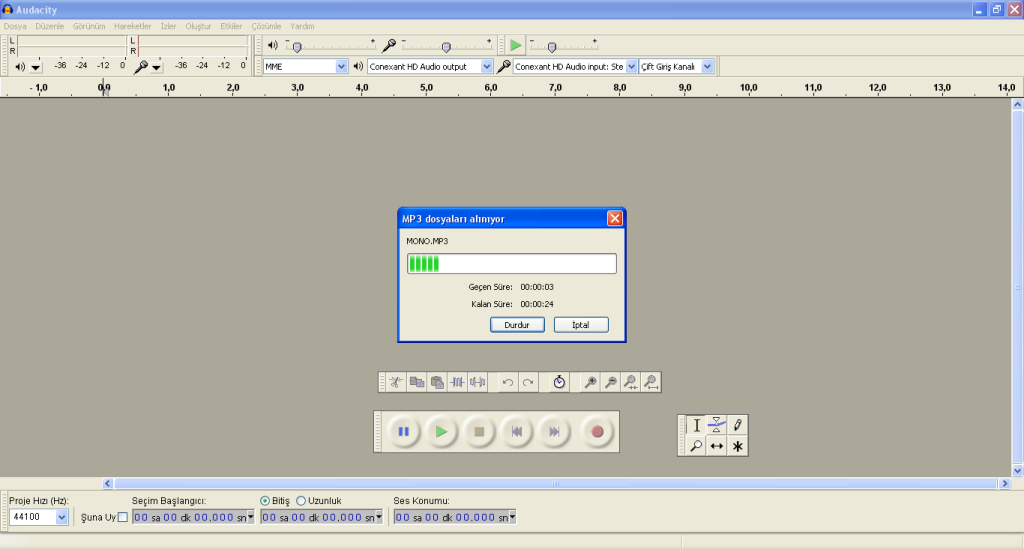Image resolution: width=1024 pixels, height=549 pixels.
Task: Click the Play-at-speed green arrow
Action: [x=515, y=45]
